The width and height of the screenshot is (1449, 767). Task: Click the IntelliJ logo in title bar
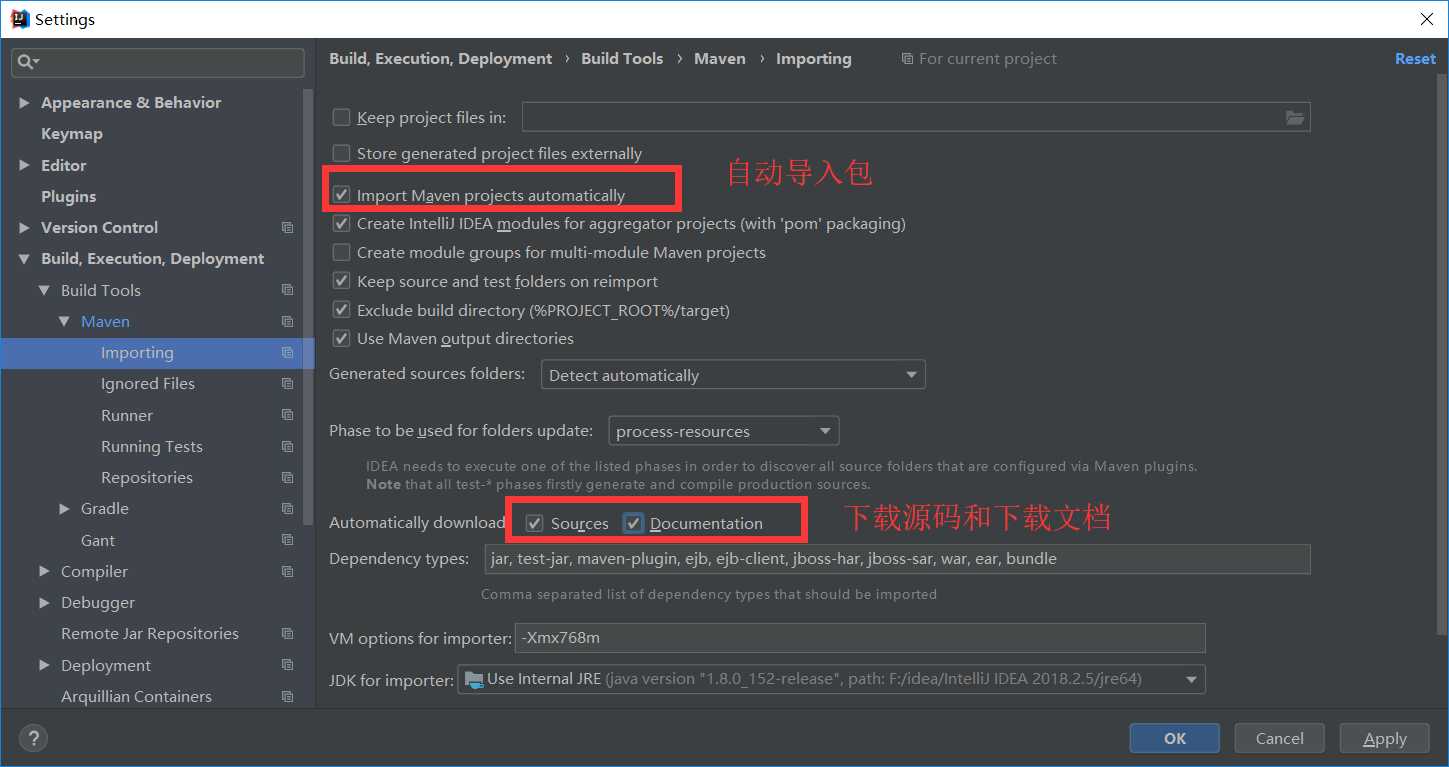click(19, 19)
